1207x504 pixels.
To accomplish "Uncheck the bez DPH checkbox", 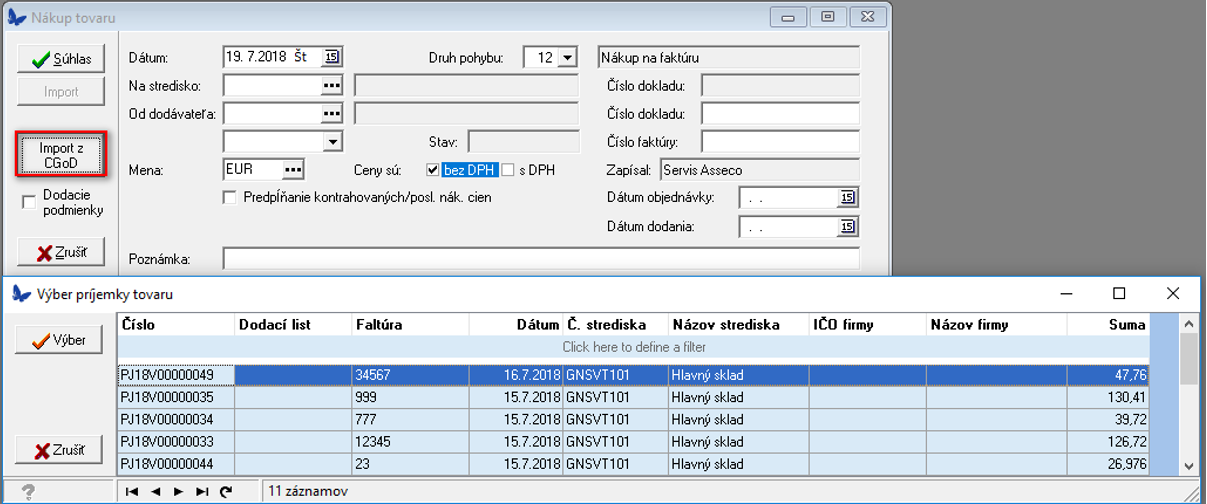I will (x=433, y=170).
